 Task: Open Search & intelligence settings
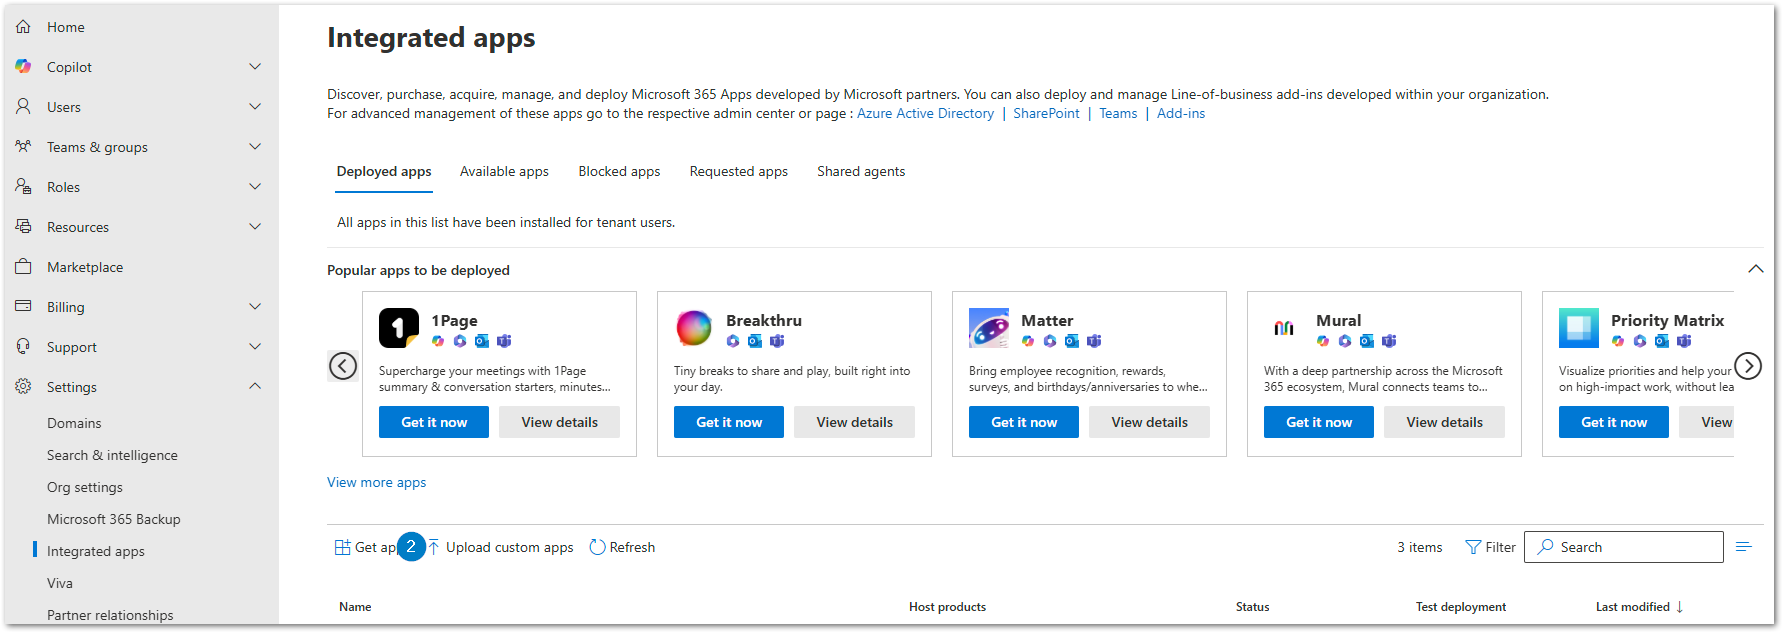[x=112, y=455]
